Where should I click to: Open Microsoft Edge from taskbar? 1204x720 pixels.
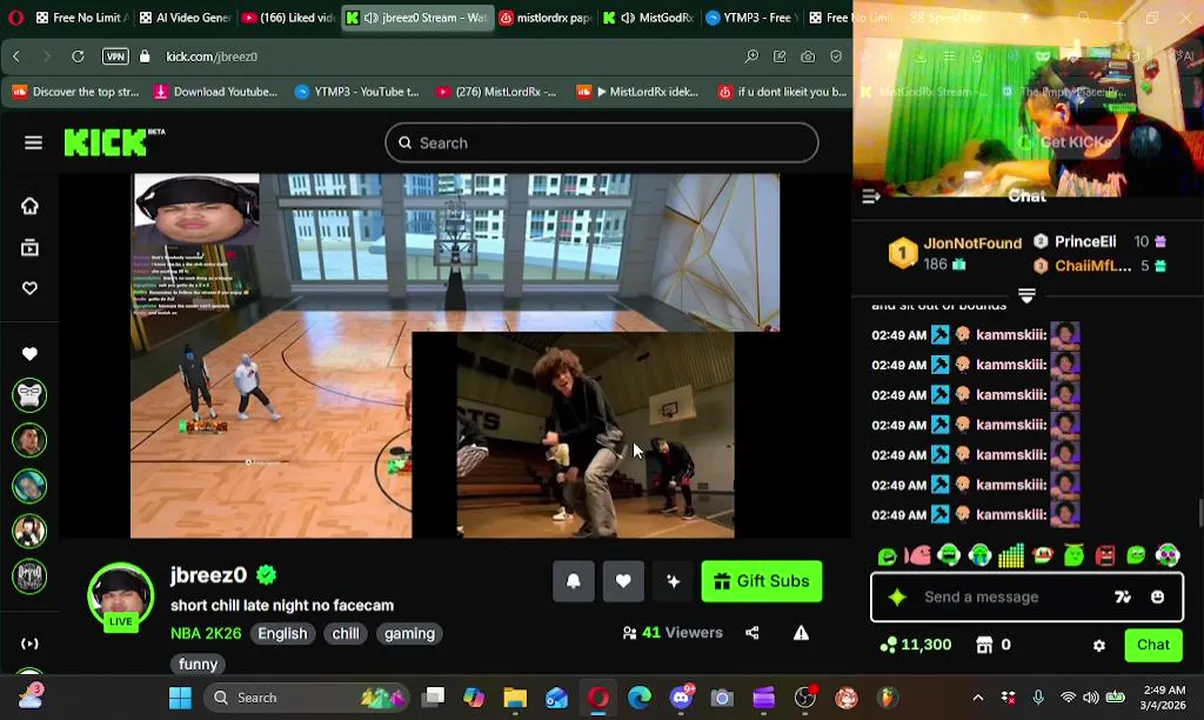(640, 698)
